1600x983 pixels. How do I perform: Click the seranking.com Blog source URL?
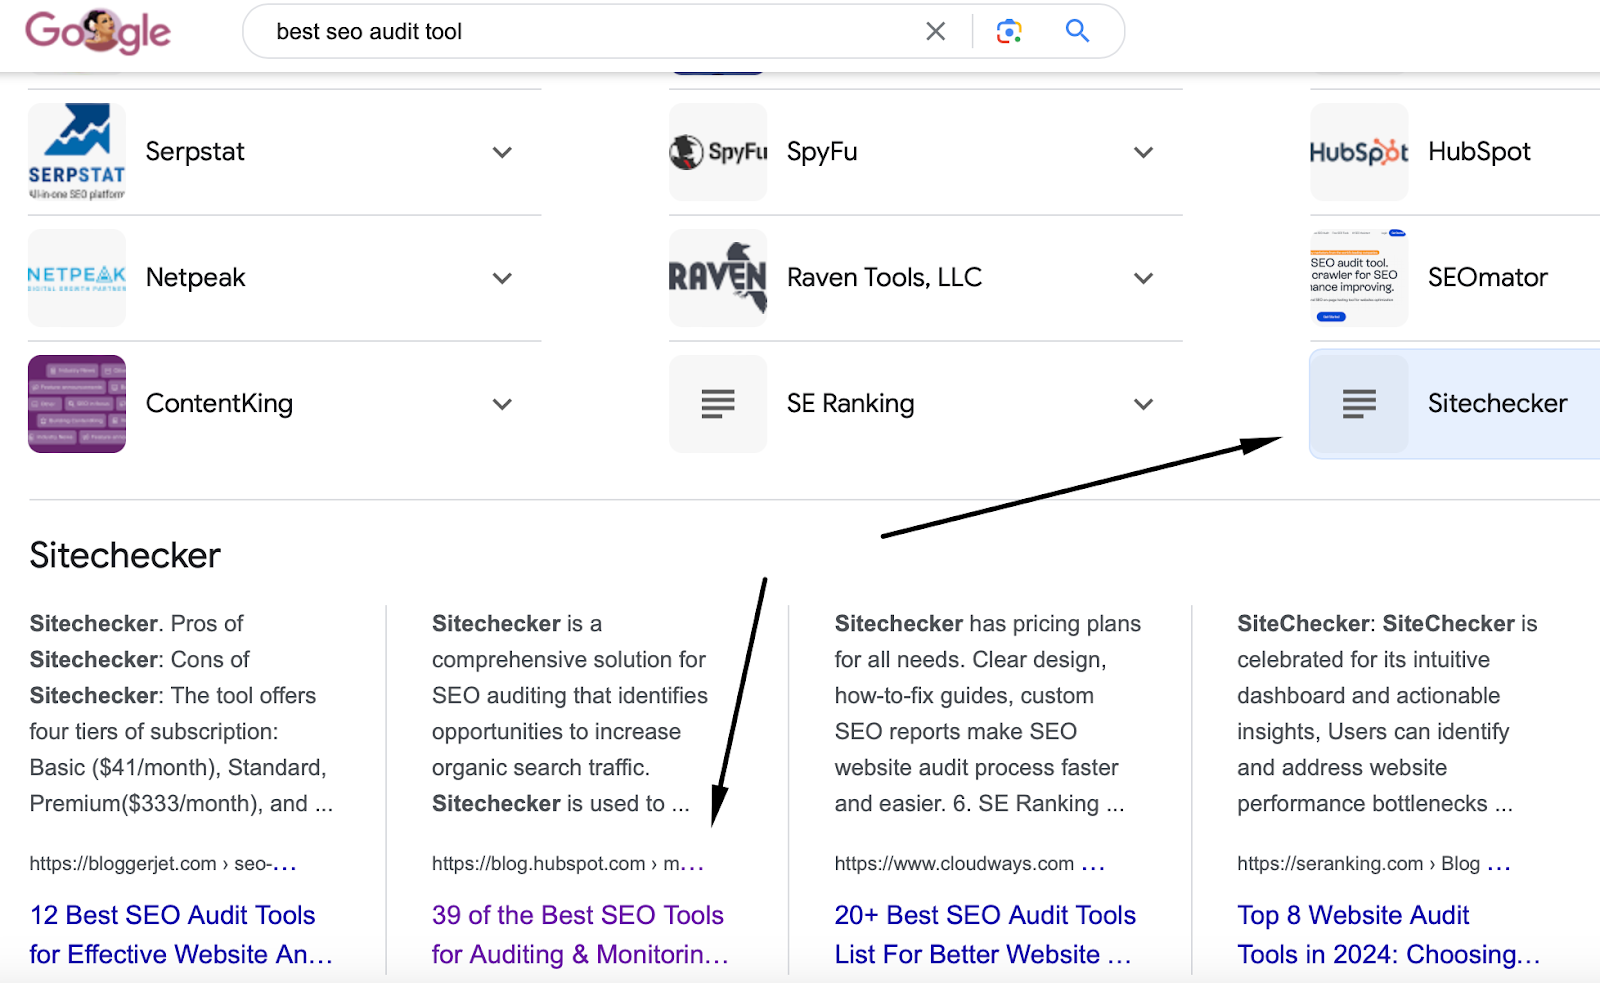coord(1373,864)
